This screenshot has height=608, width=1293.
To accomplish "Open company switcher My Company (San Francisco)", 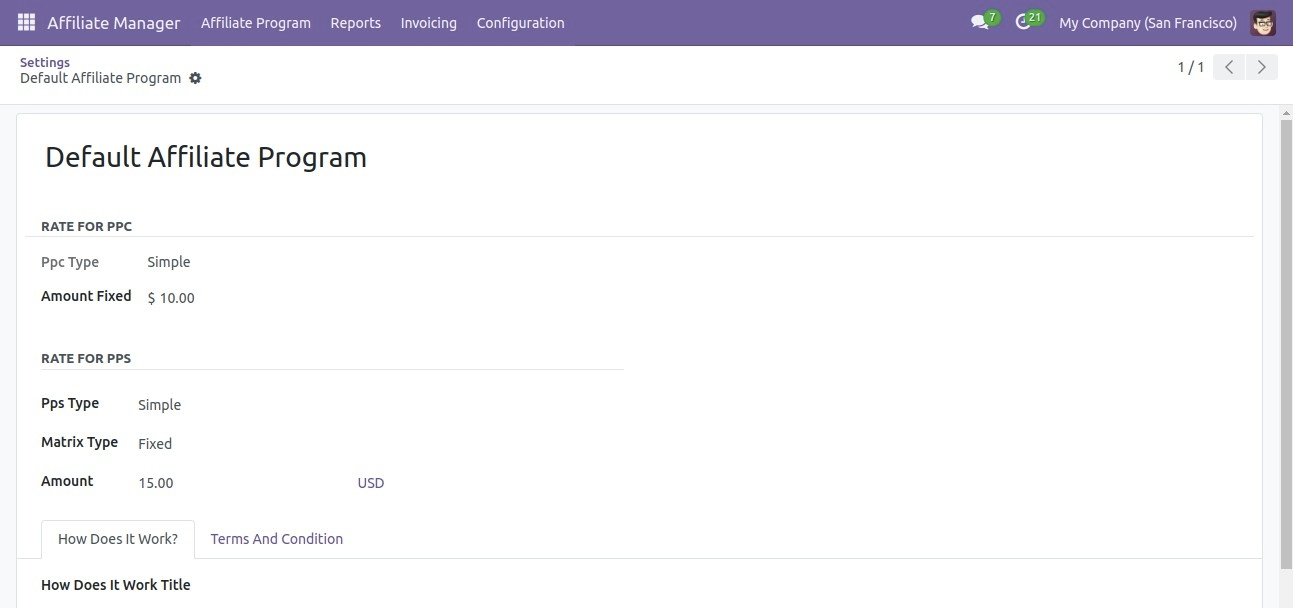I will point(1148,22).
